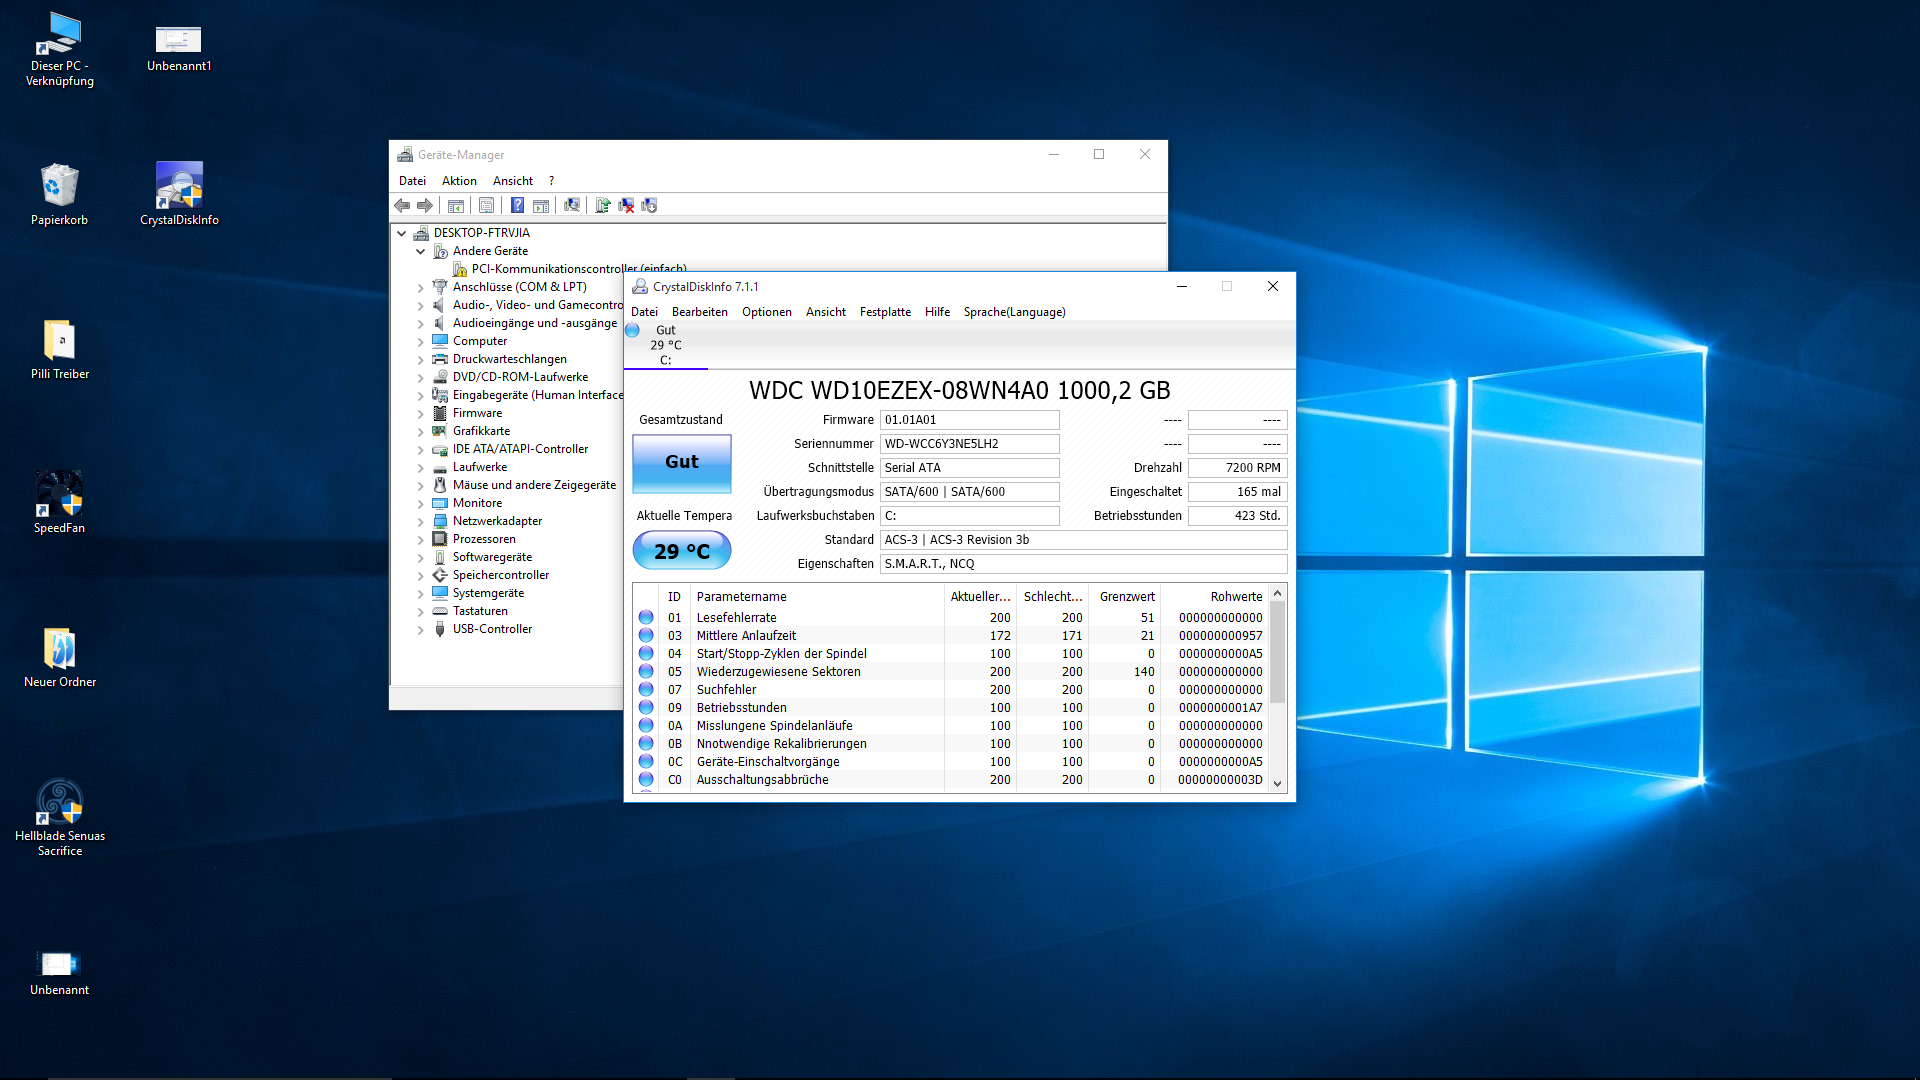This screenshot has width=1920, height=1080.
Task: Click the SMART list scrollbar down arrow
Action: pyautogui.click(x=1277, y=784)
